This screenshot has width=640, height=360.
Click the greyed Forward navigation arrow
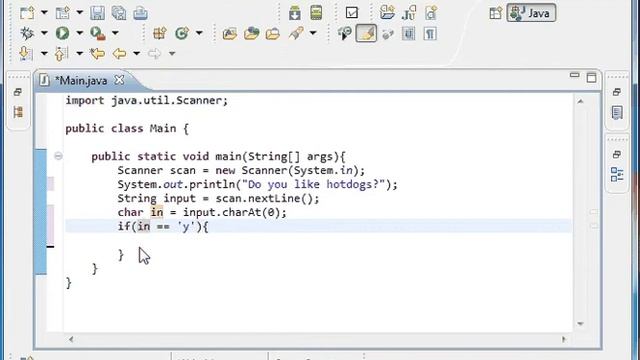[154, 53]
